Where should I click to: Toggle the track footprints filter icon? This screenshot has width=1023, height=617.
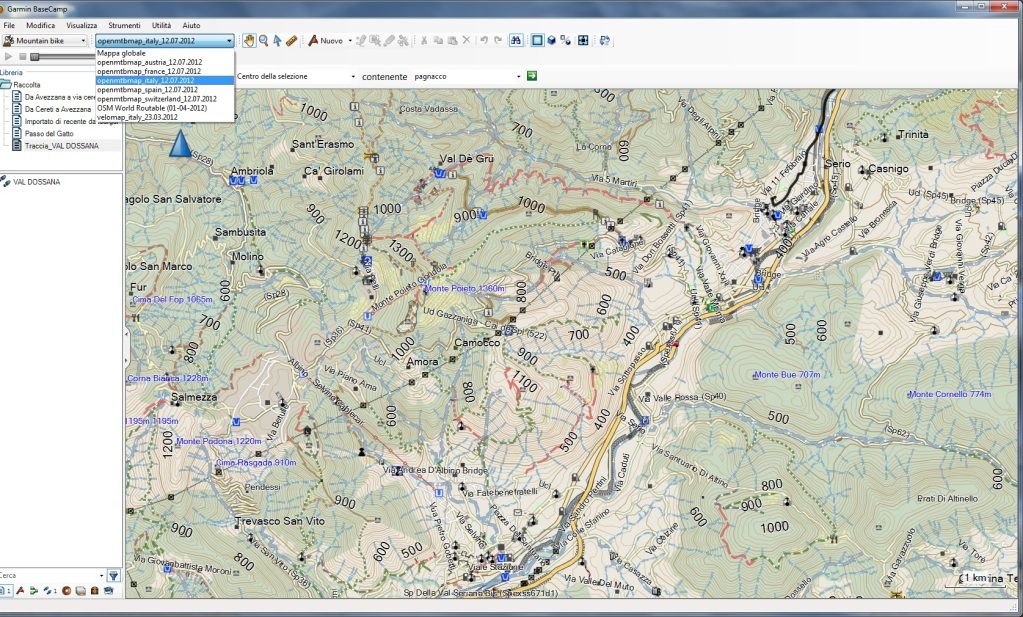[x=49, y=591]
